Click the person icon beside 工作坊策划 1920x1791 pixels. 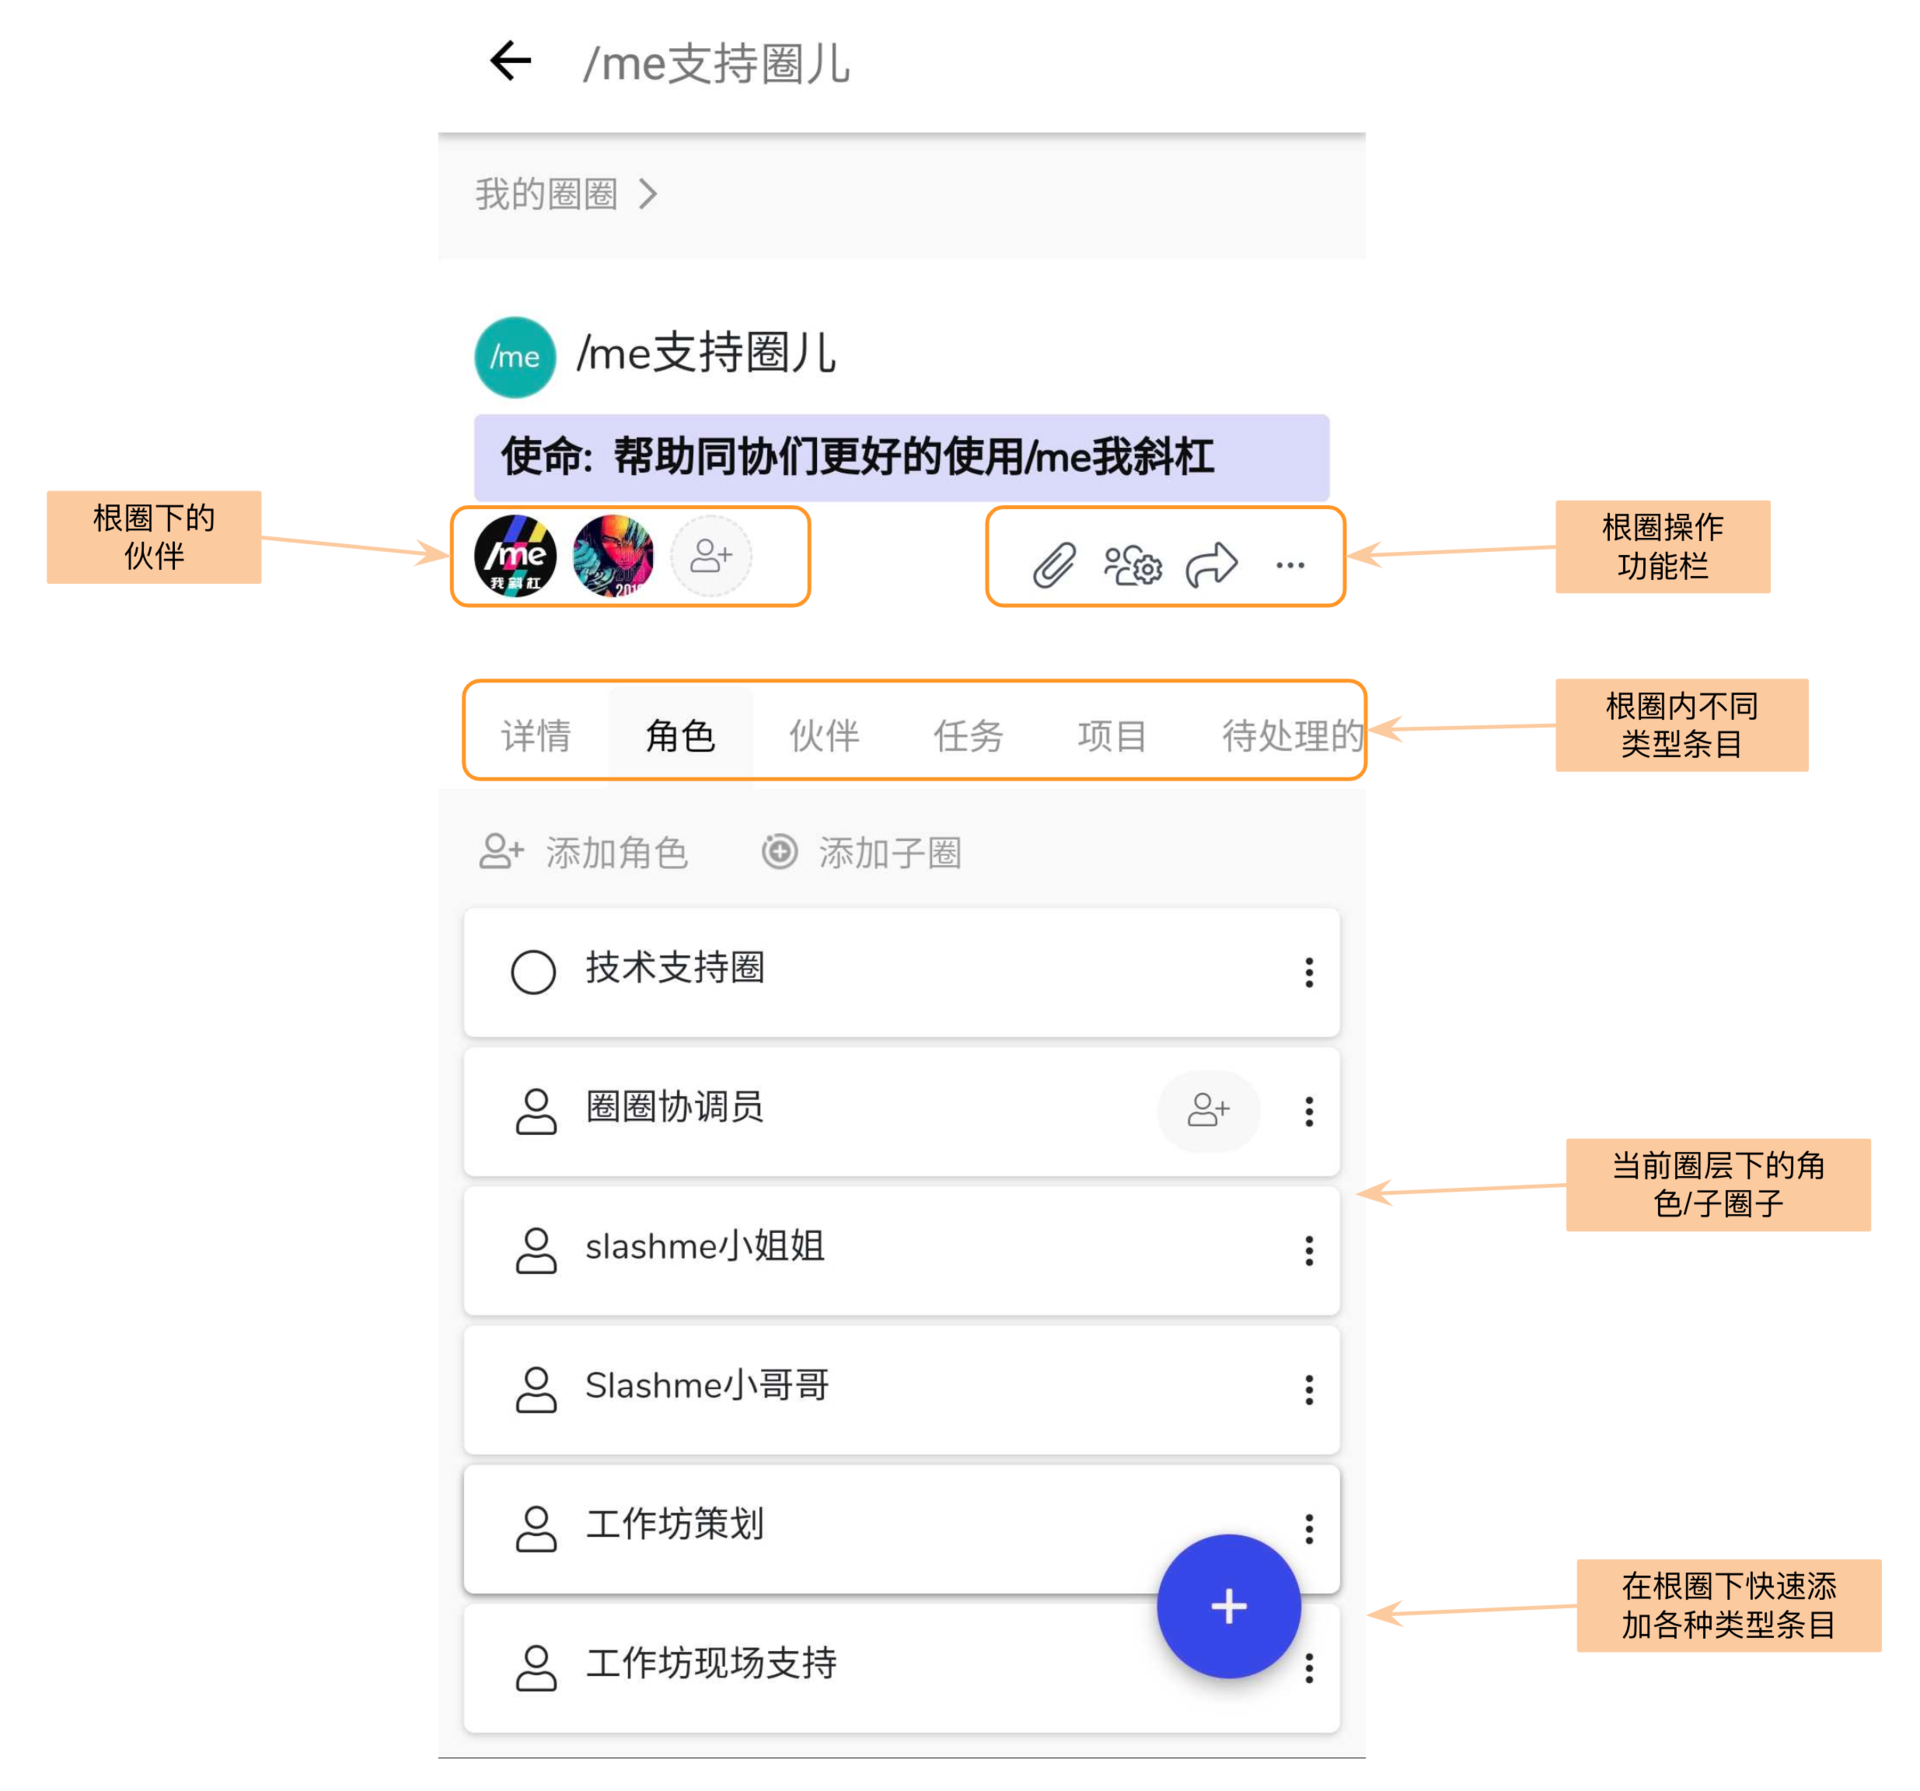pos(536,1528)
